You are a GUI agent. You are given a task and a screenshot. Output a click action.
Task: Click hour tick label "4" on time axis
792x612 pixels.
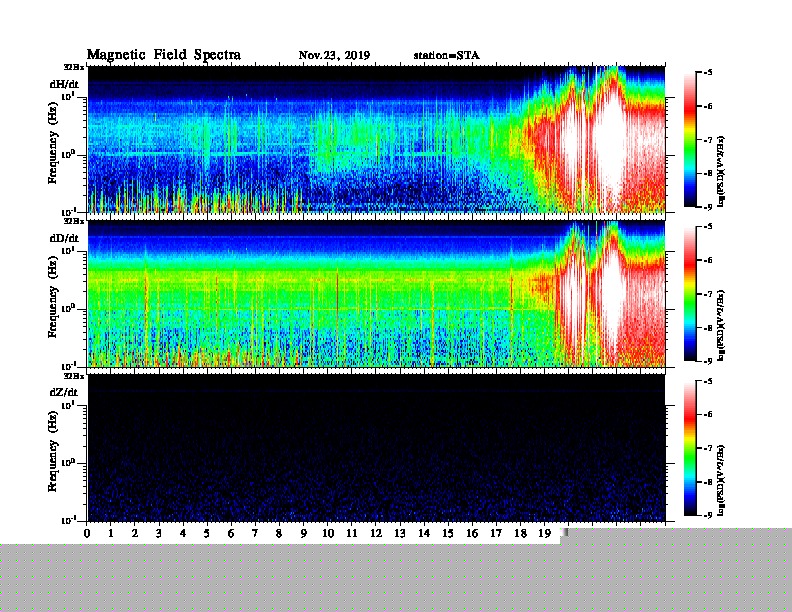click(183, 533)
